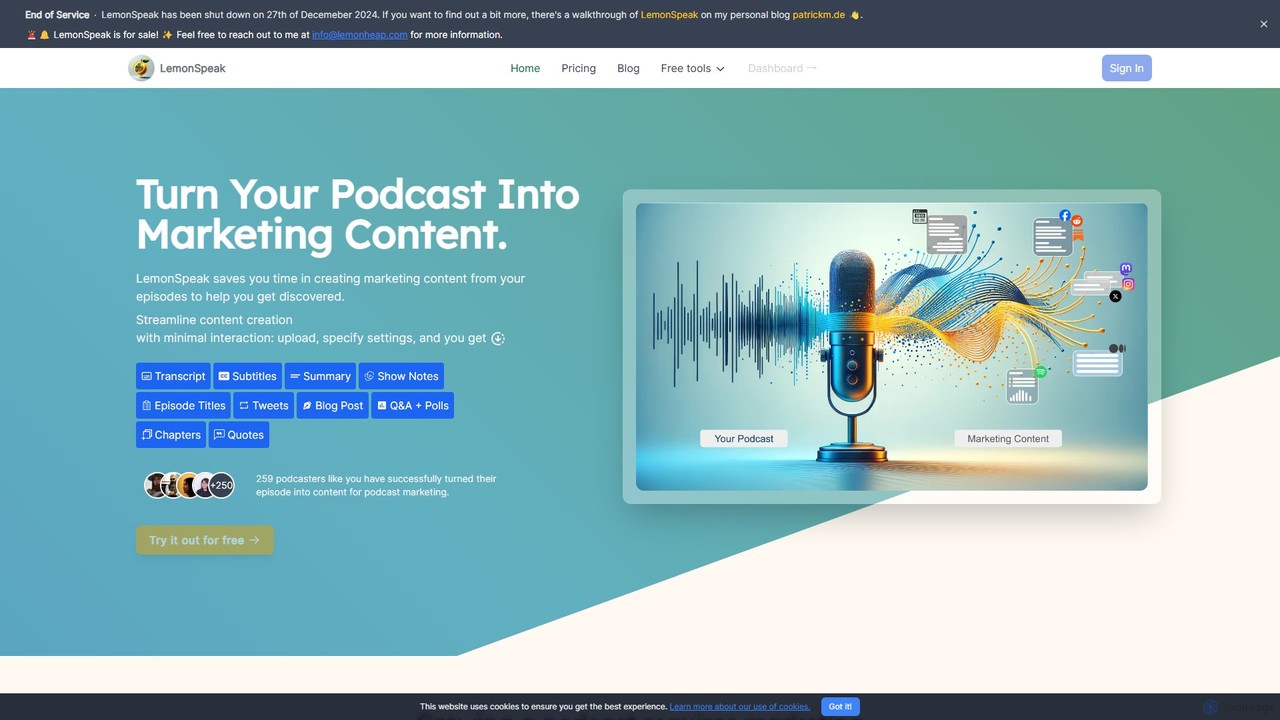Click the Facebook icon in illustration
The height and width of the screenshot is (720, 1280).
1065,216
